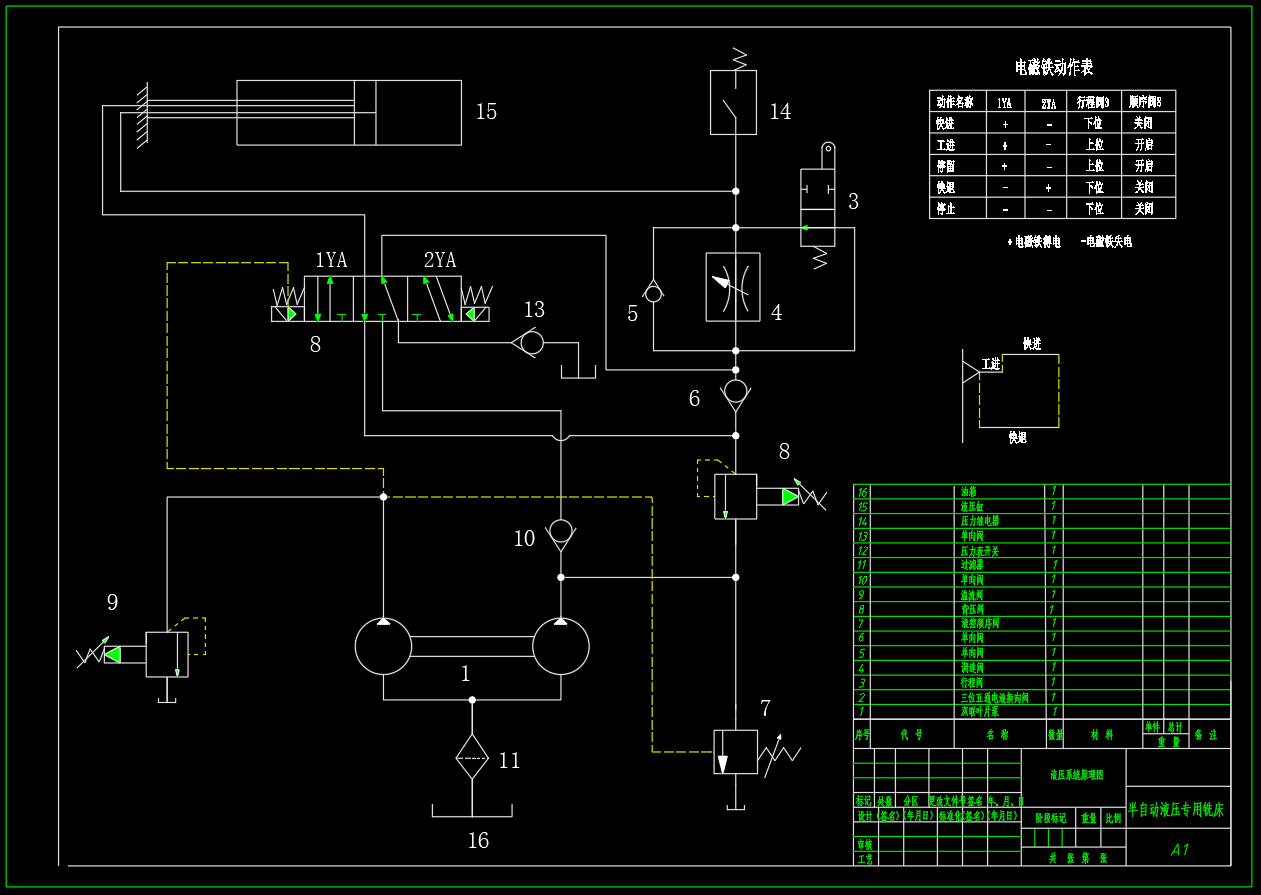Click number "1" between the two pumps

tap(465, 674)
